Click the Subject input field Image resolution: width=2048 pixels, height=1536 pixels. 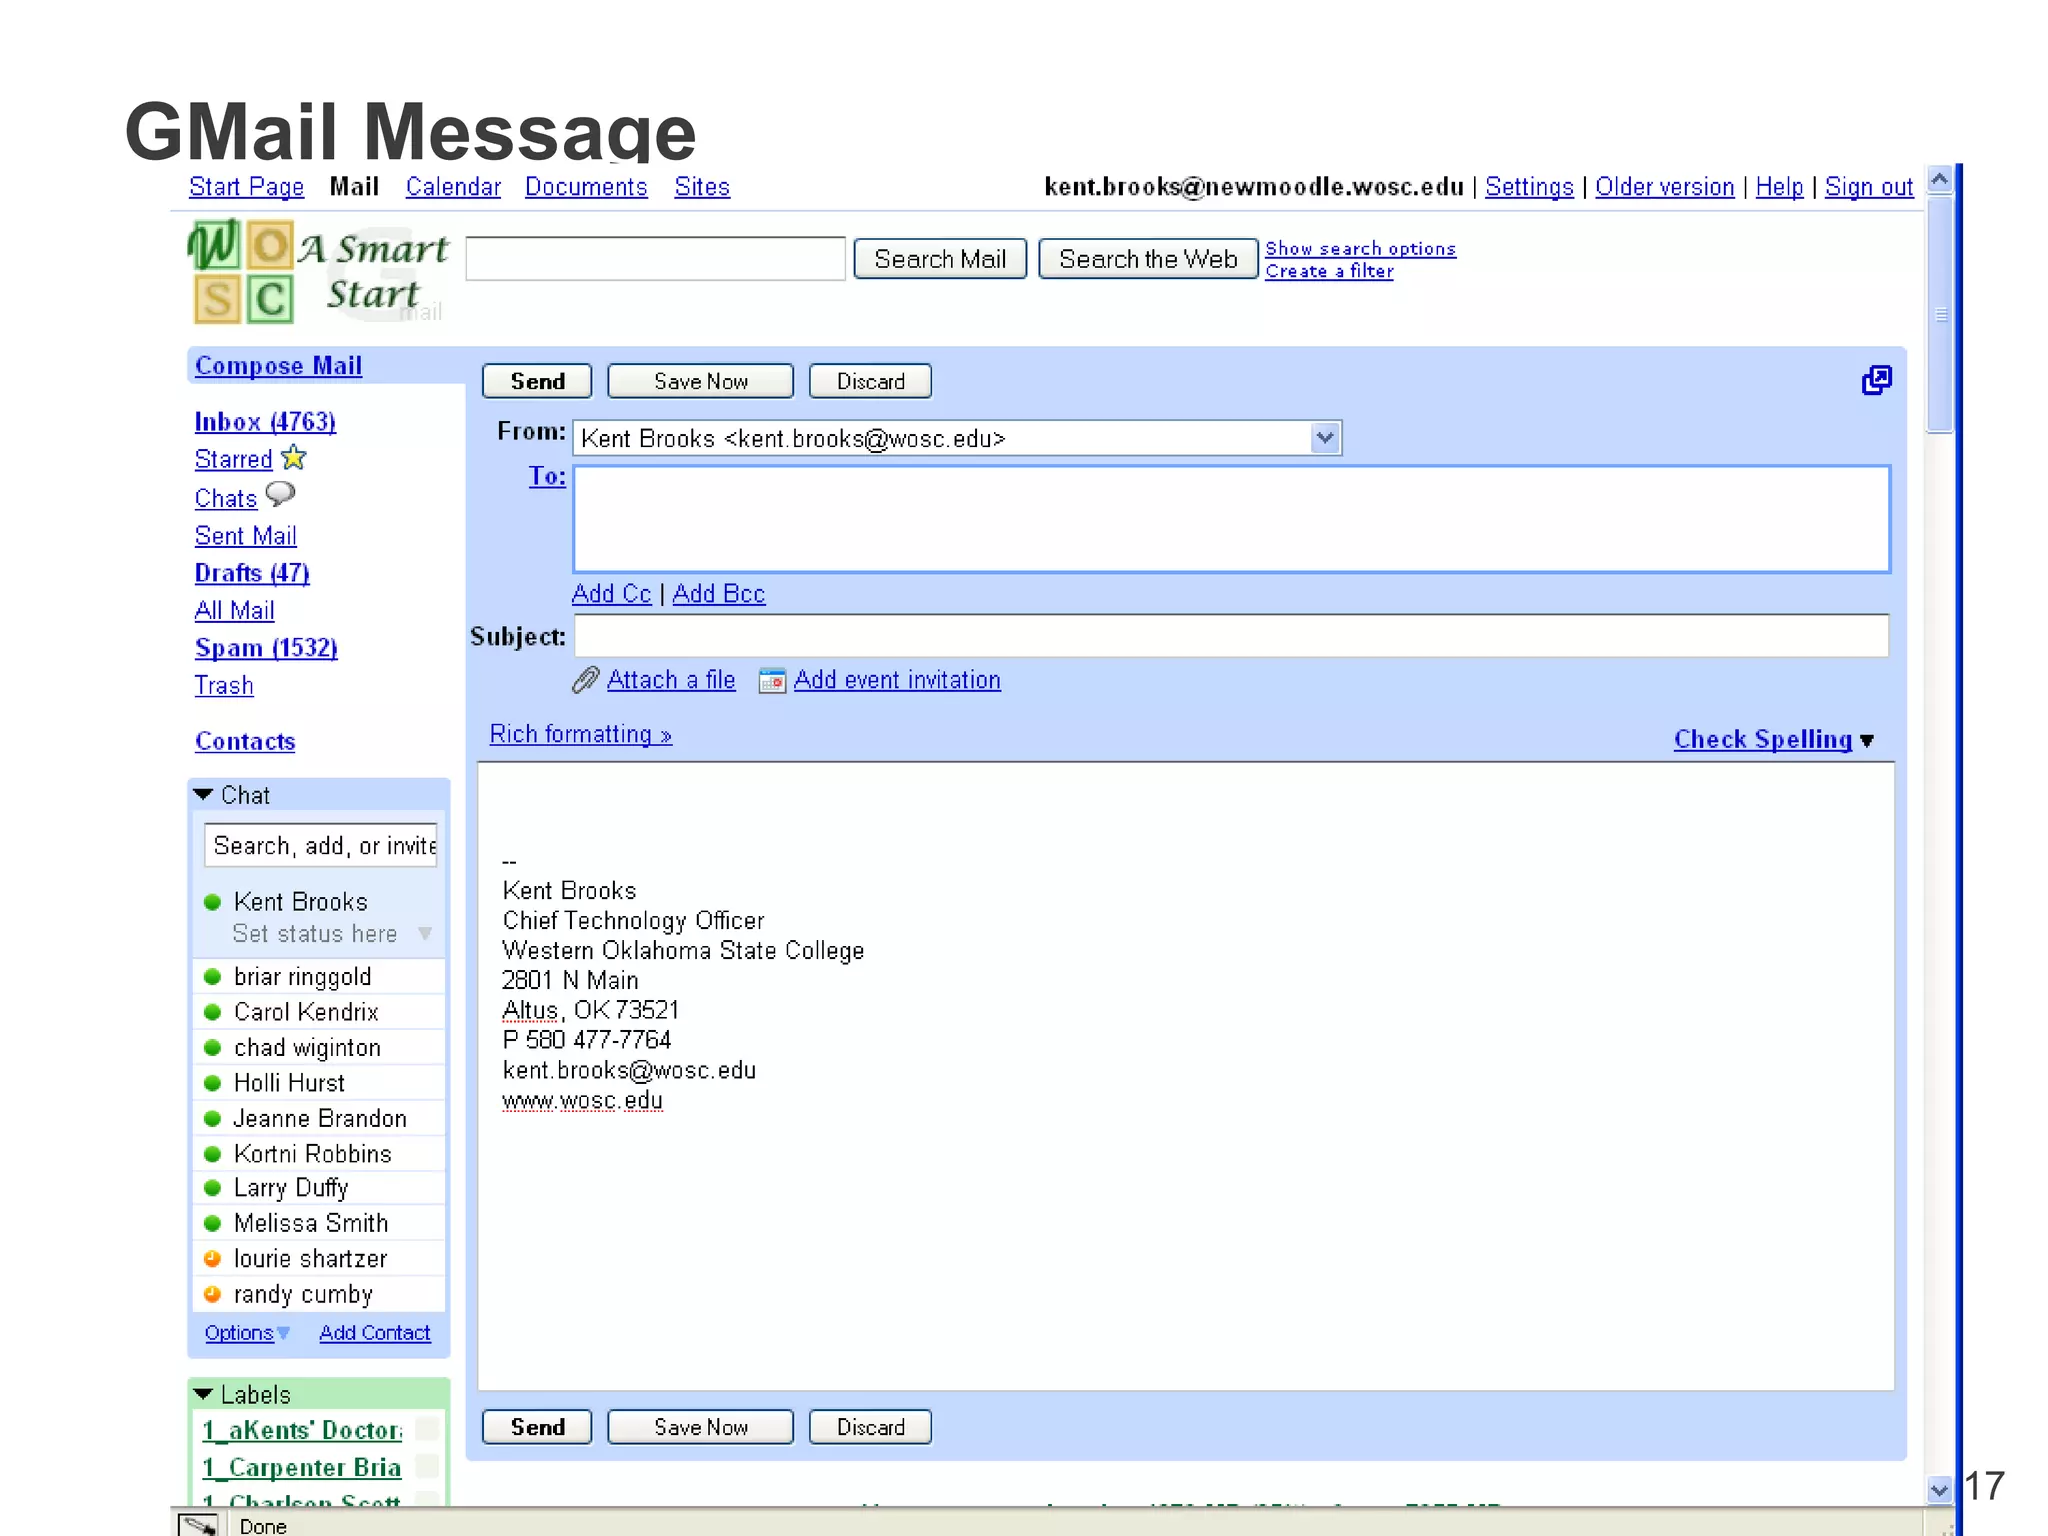pyautogui.click(x=1231, y=636)
